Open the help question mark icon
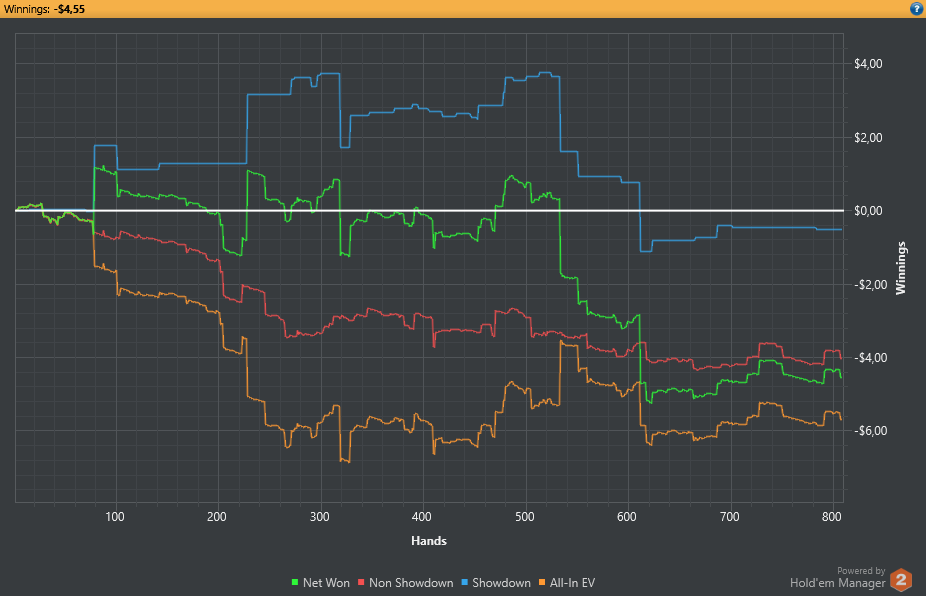The width and height of the screenshot is (926, 596). point(917,9)
